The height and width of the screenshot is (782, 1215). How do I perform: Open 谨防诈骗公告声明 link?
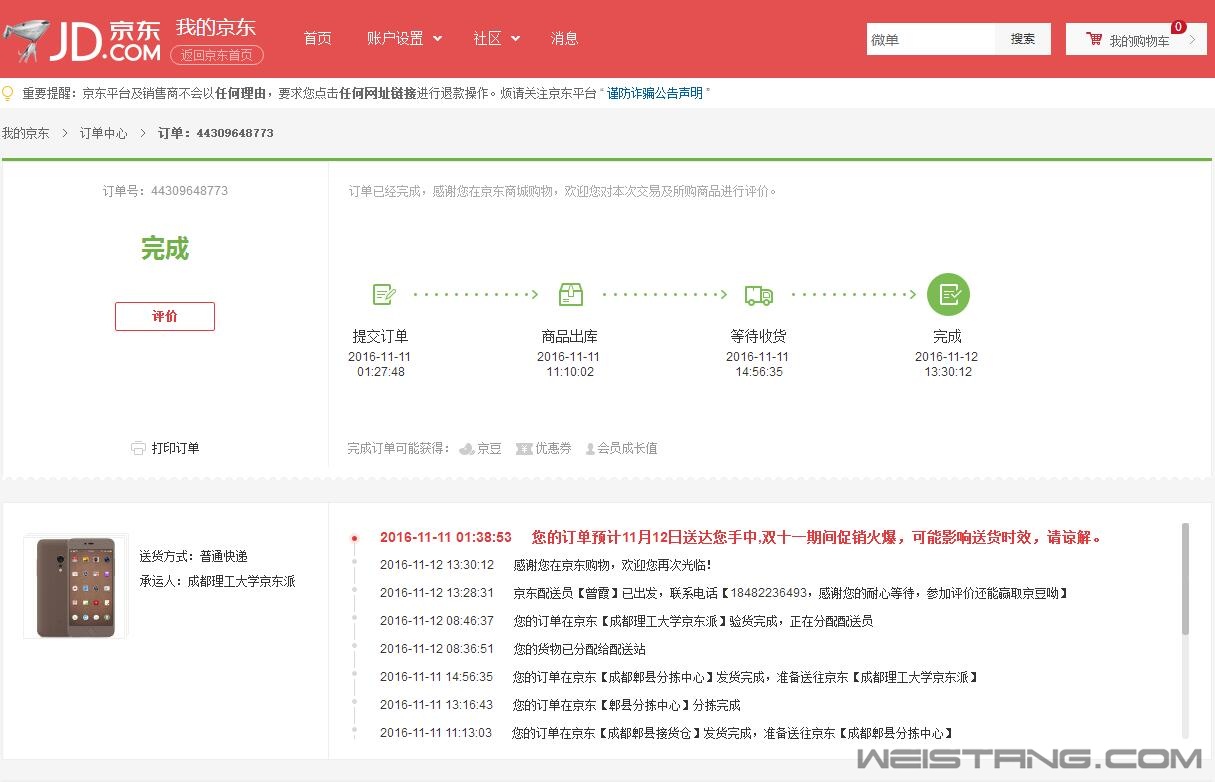tap(655, 93)
